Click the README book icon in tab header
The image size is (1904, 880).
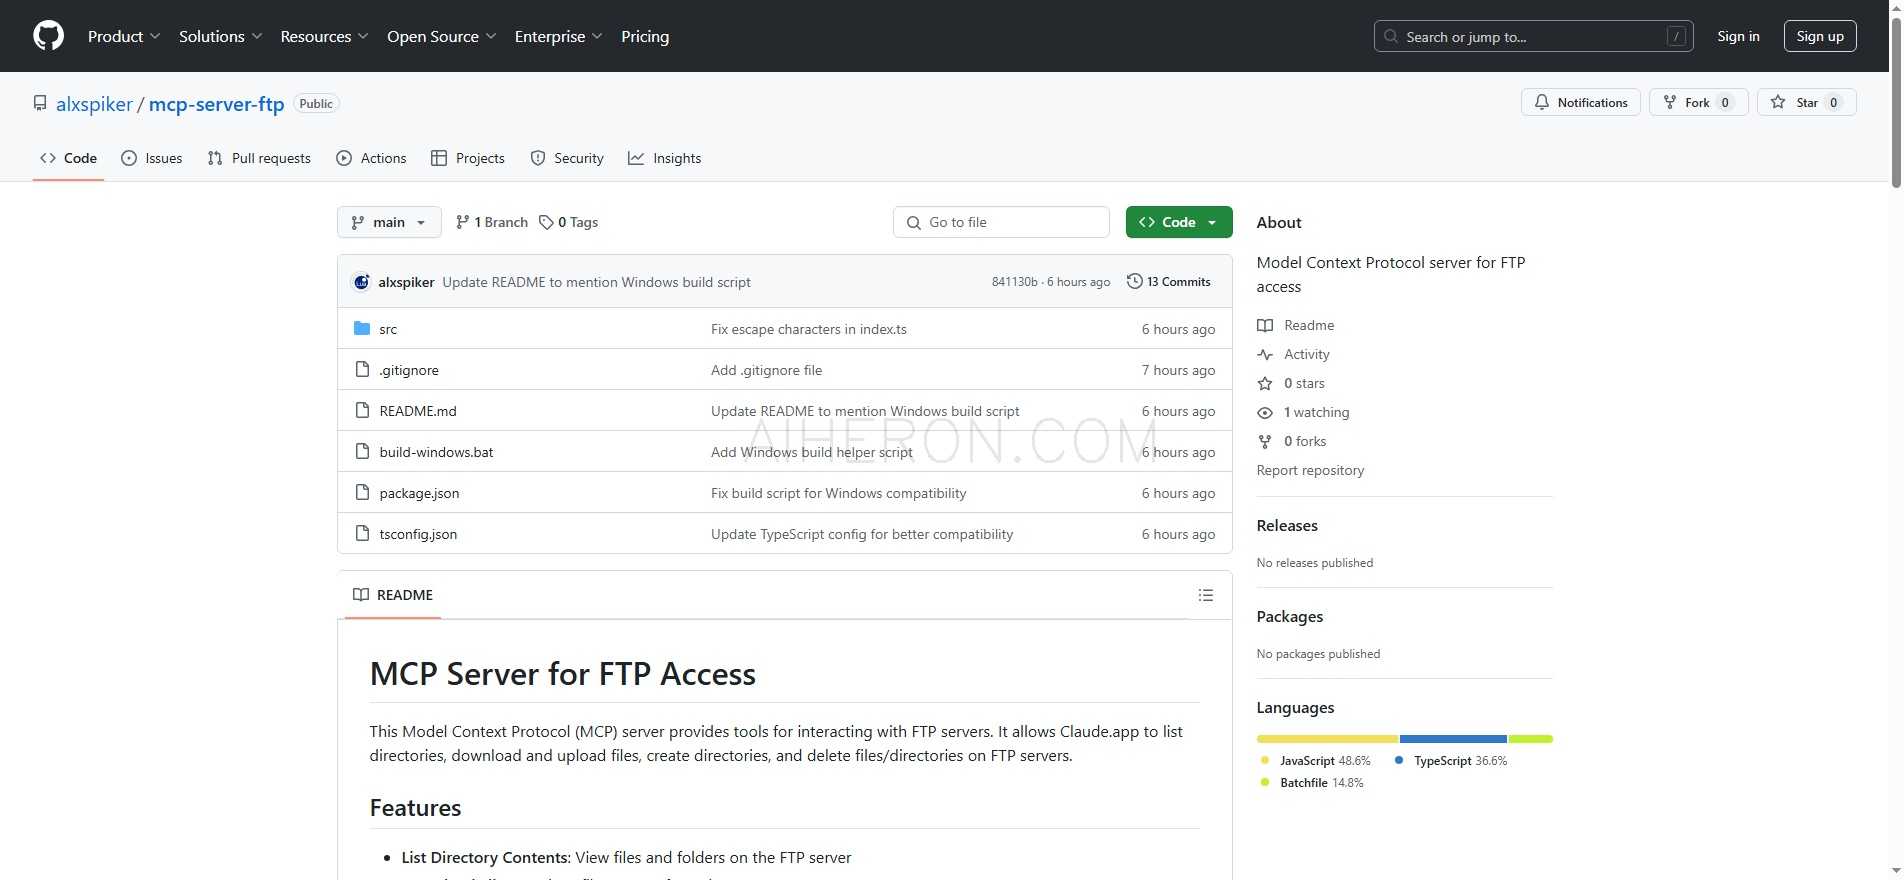click(x=361, y=595)
